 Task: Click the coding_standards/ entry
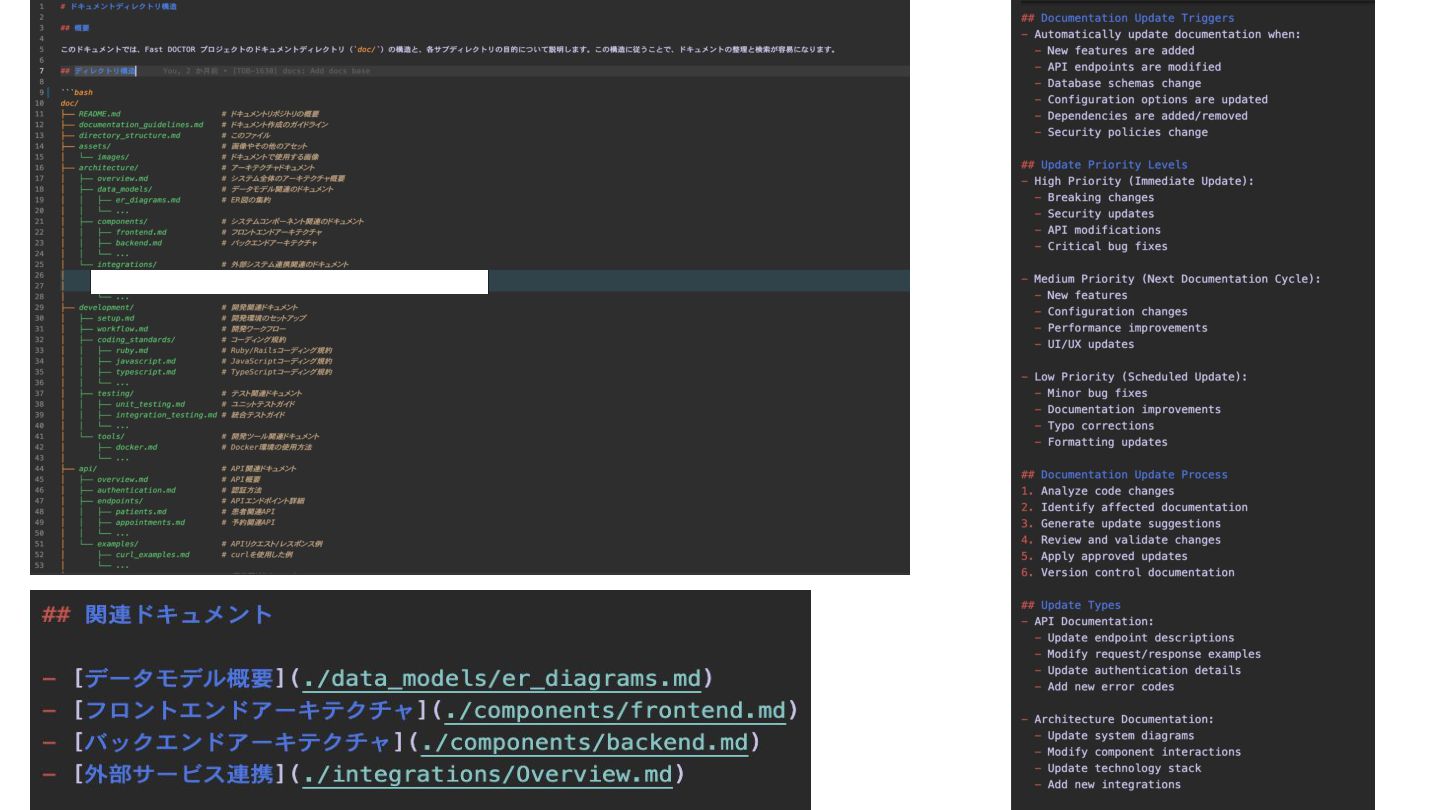tap(136, 340)
